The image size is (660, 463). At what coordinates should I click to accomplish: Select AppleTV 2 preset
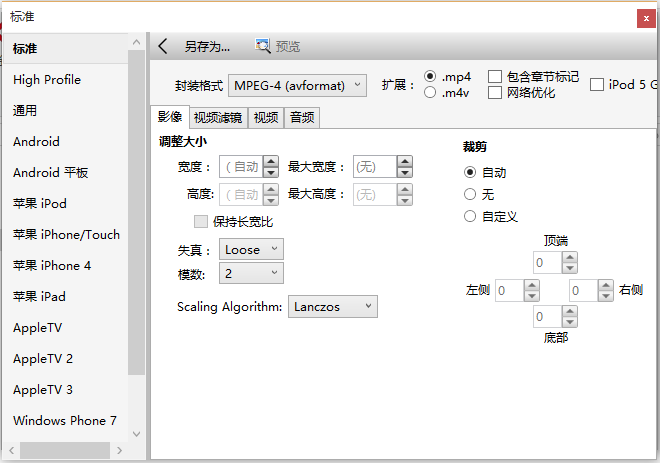pos(65,359)
